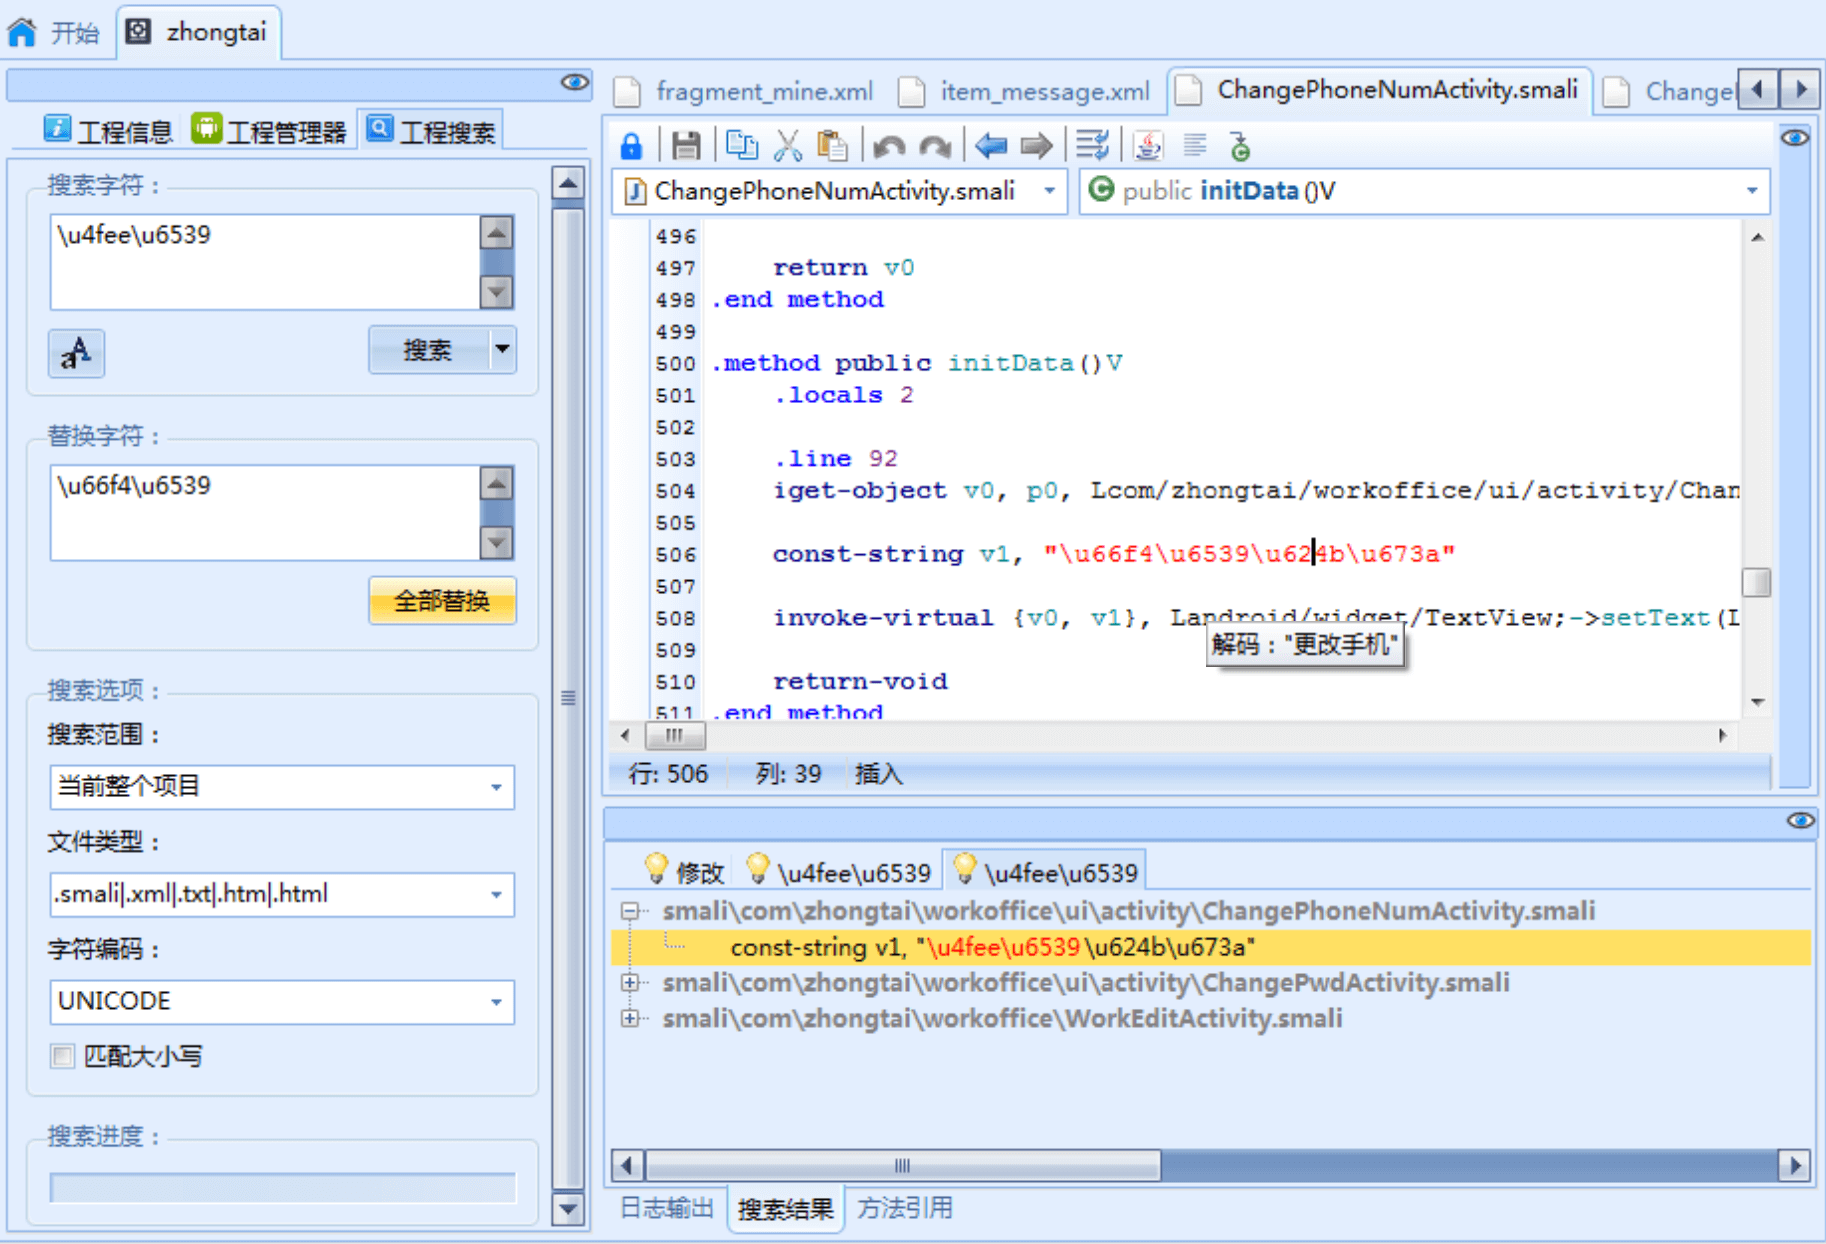
Task: Click the search results horizontal scrollbar thumb
Action: click(903, 1165)
